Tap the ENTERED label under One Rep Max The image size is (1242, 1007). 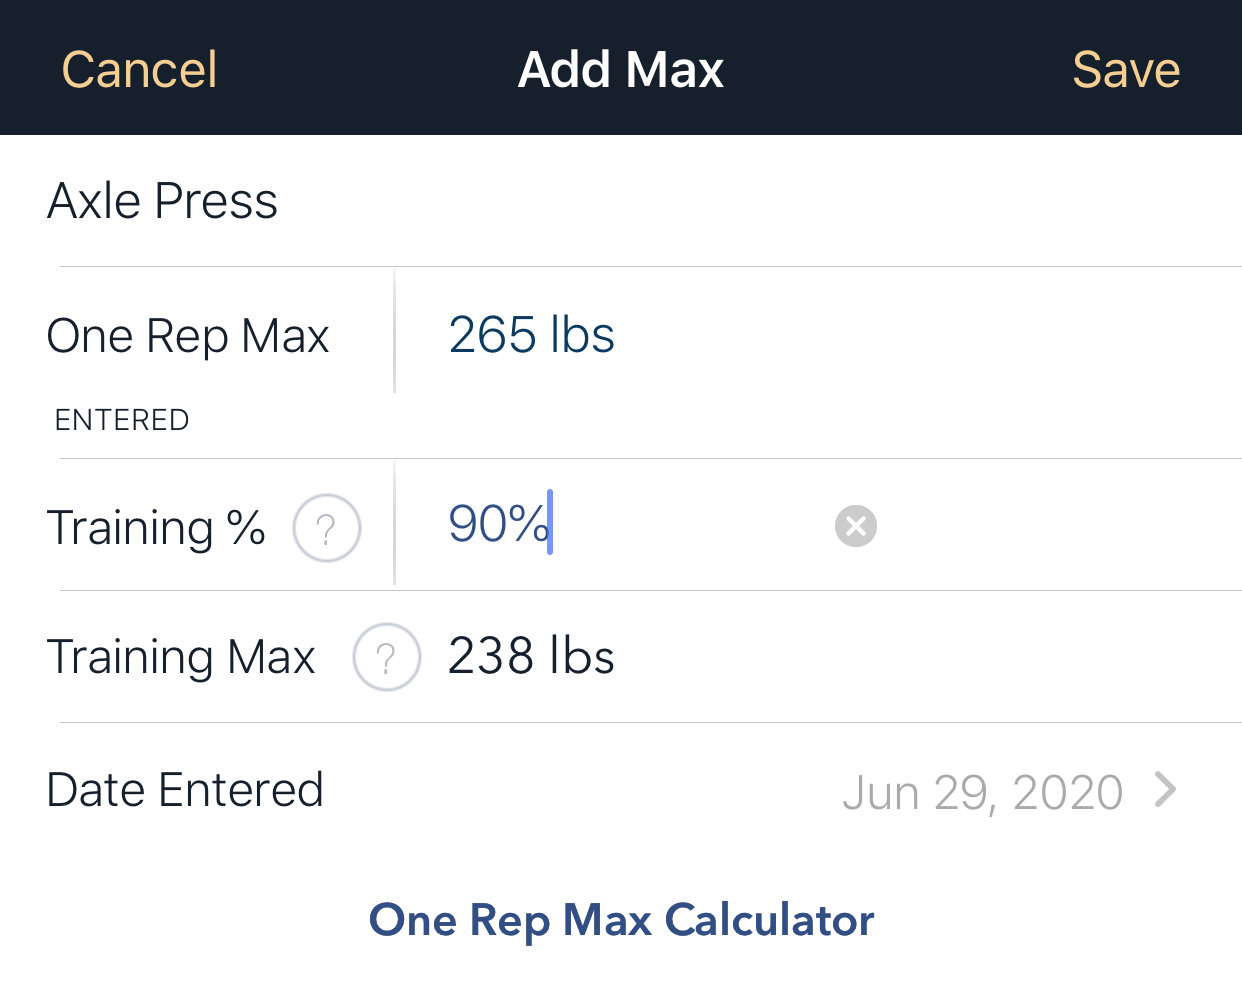121,420
